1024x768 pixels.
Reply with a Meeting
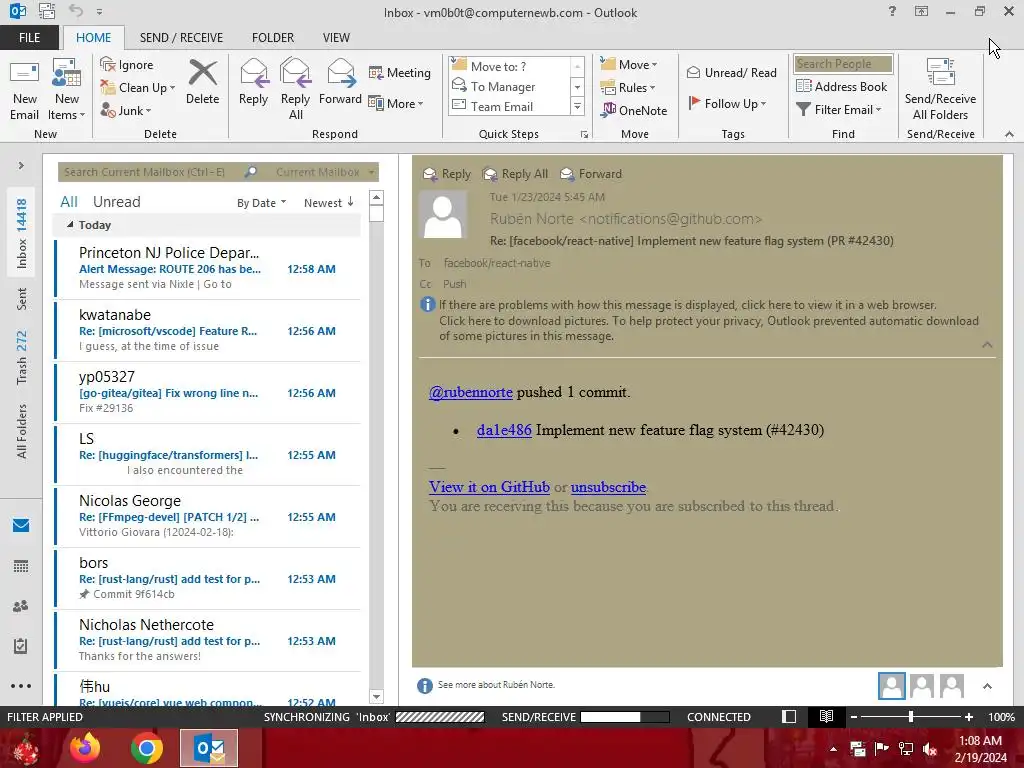[x=400, y=72]
